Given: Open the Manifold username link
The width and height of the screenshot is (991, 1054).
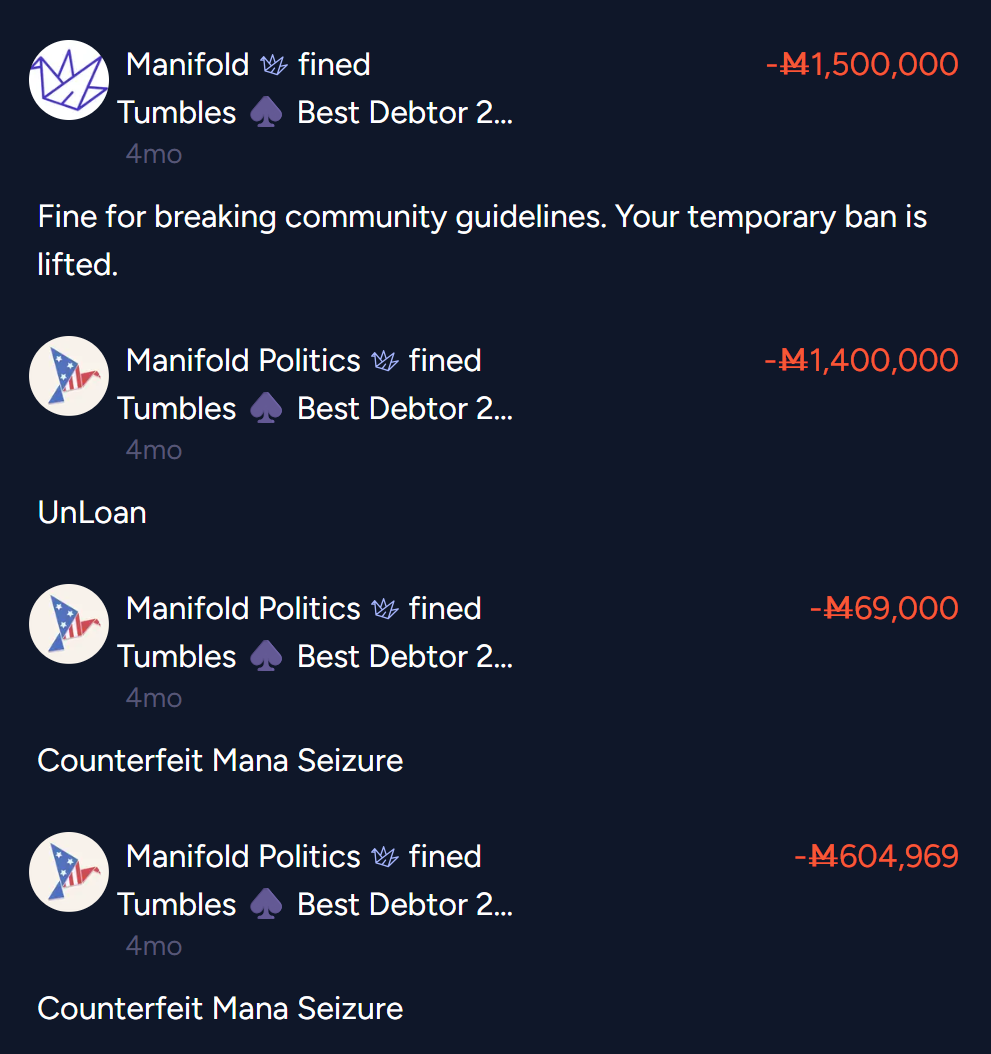Looking at the screenshot, I should (x=188, y=65).
